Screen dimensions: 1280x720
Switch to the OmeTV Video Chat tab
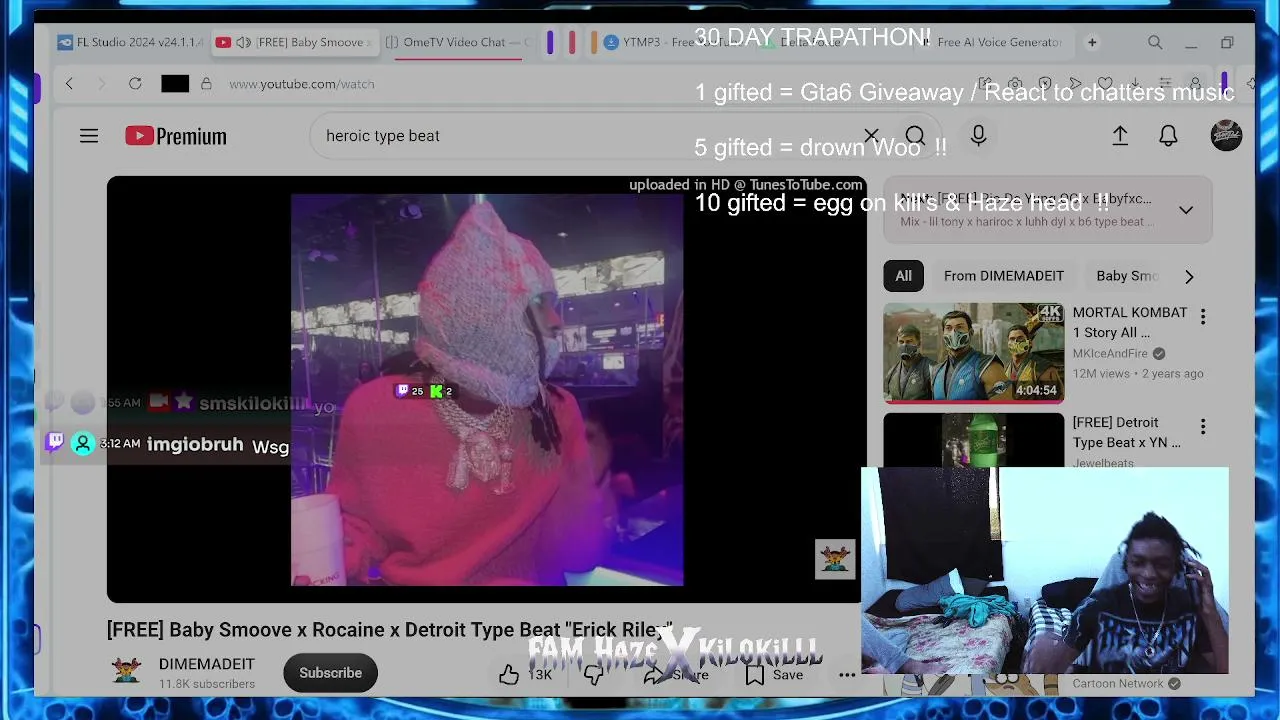coord(458,42)
